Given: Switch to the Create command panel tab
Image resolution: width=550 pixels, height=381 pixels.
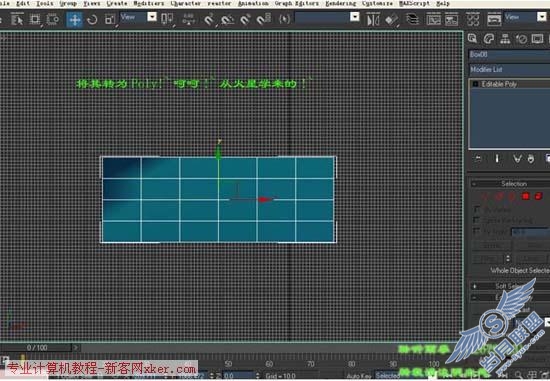Looking at the screenshot, I should pyautogui.click(x=472, y=39).
